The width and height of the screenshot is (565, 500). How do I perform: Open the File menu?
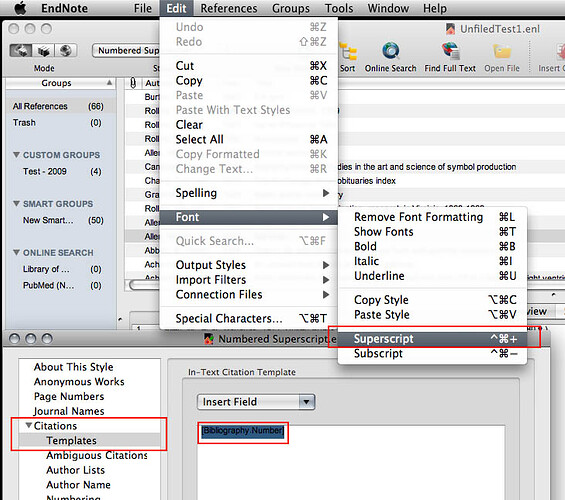pyautogui.click(x=143, y=8)
